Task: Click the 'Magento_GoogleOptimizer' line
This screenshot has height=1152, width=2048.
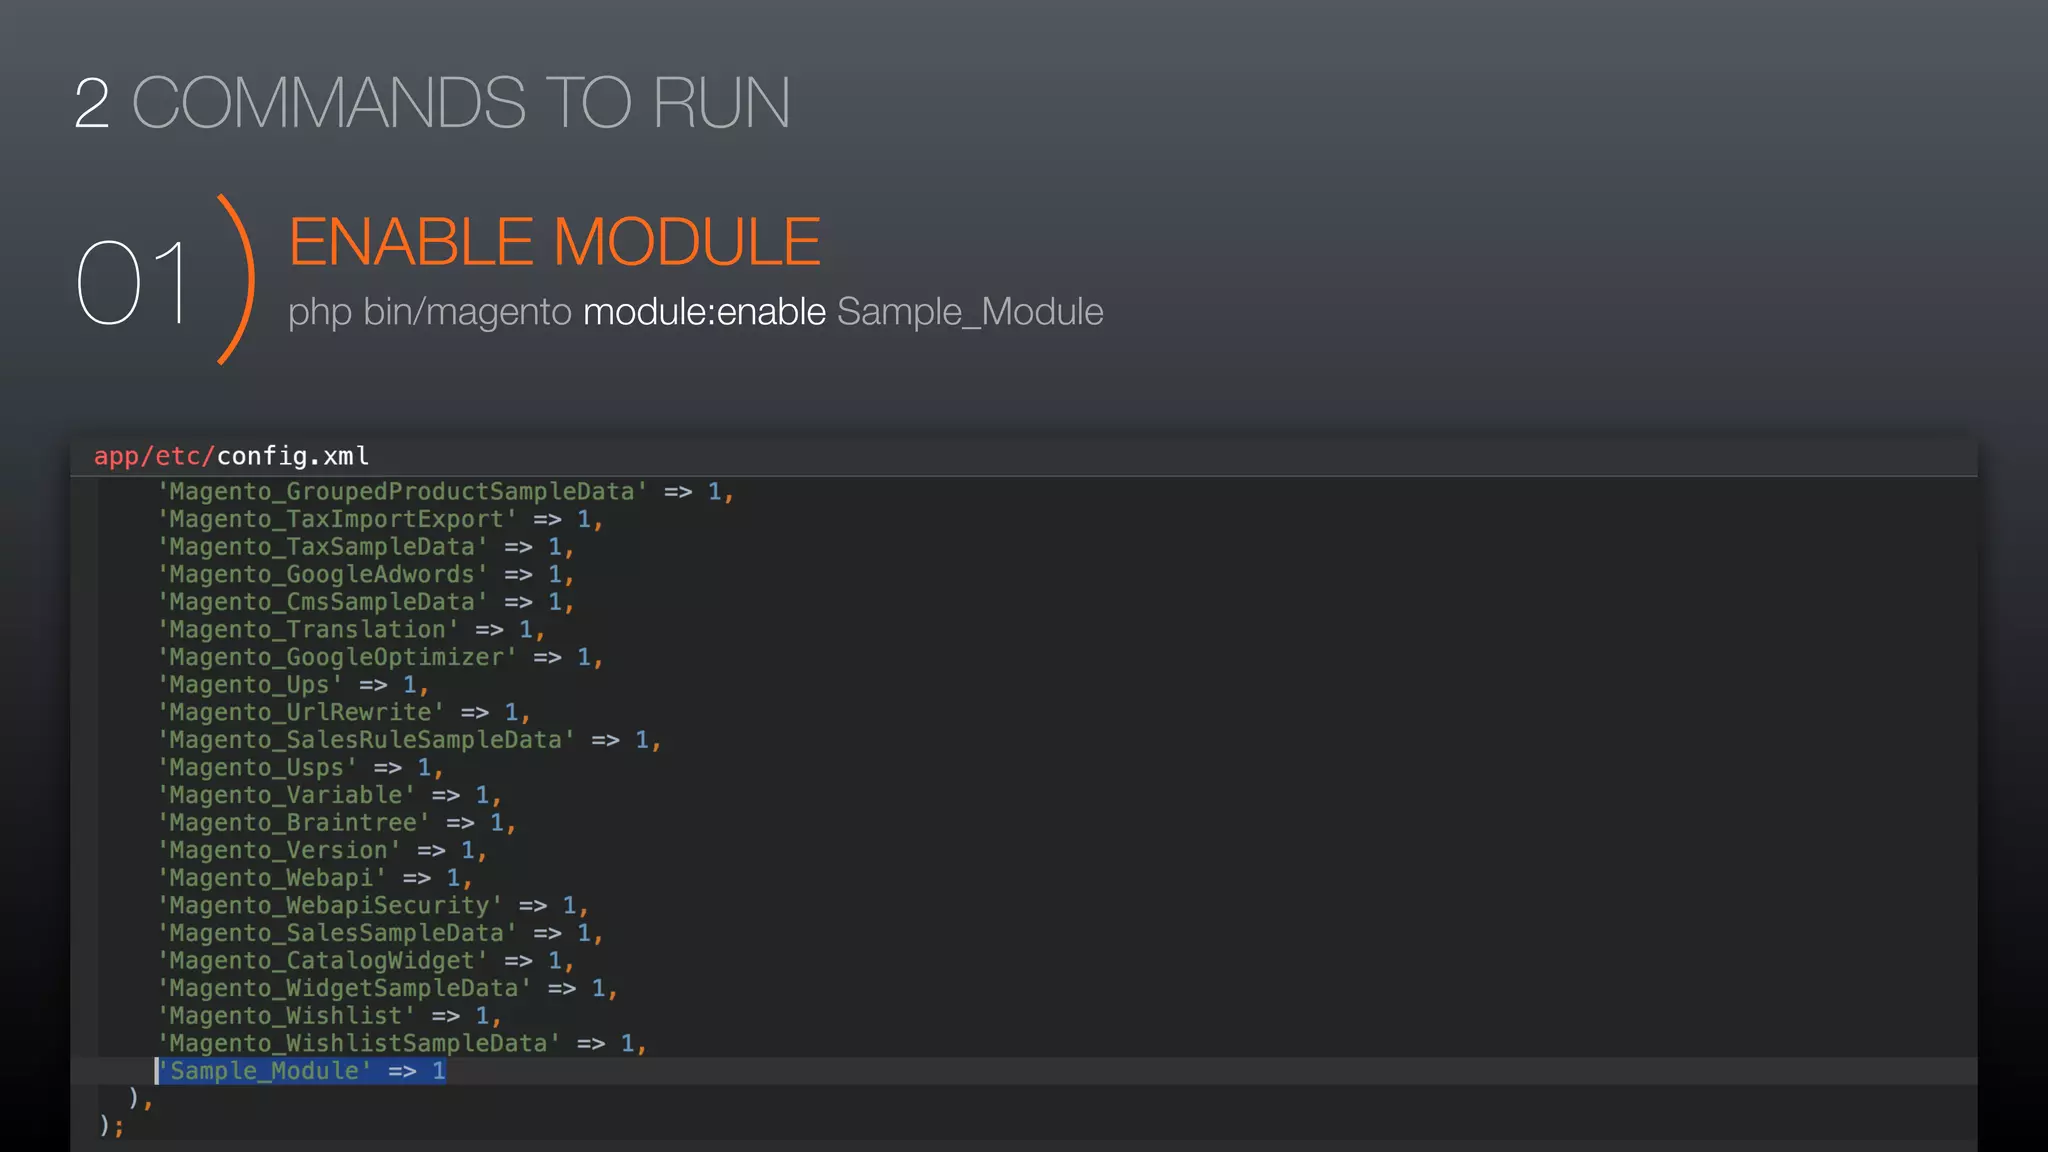Action: (x=380, y=658)
